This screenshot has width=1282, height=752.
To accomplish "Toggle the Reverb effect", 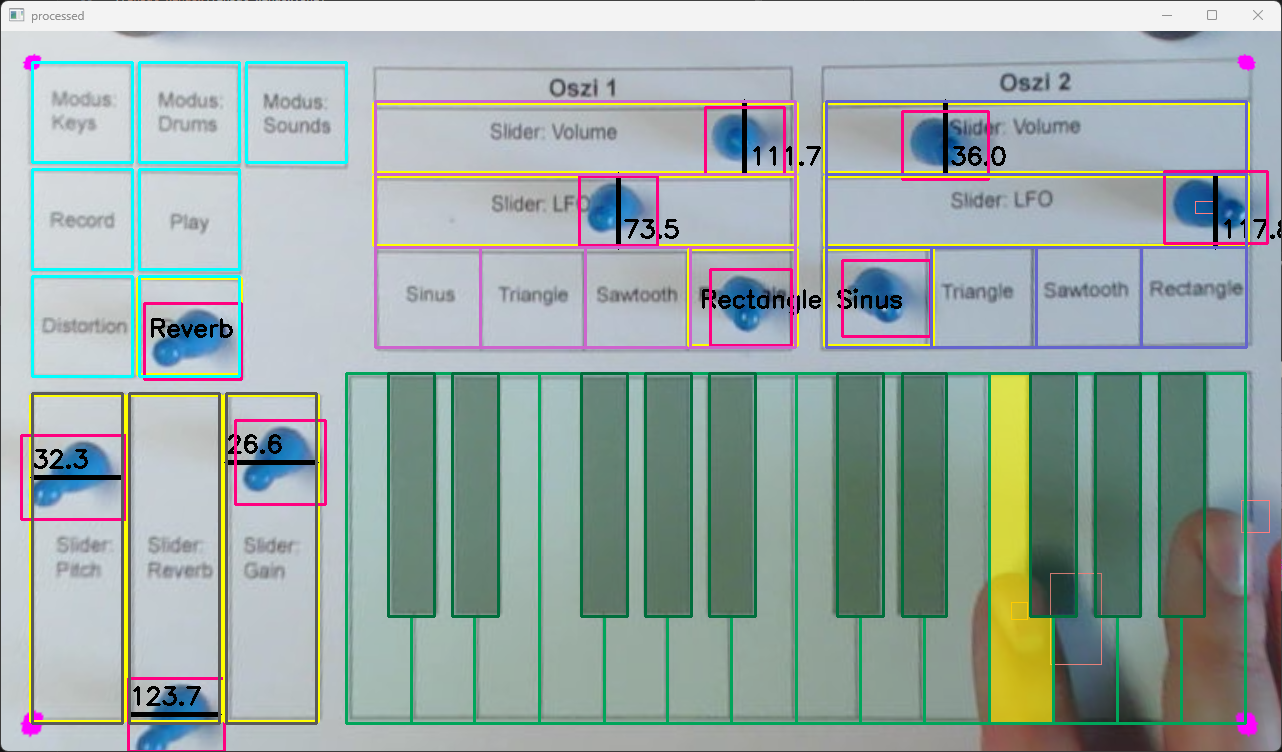I will pyautogui.click(x=190, y=329).
